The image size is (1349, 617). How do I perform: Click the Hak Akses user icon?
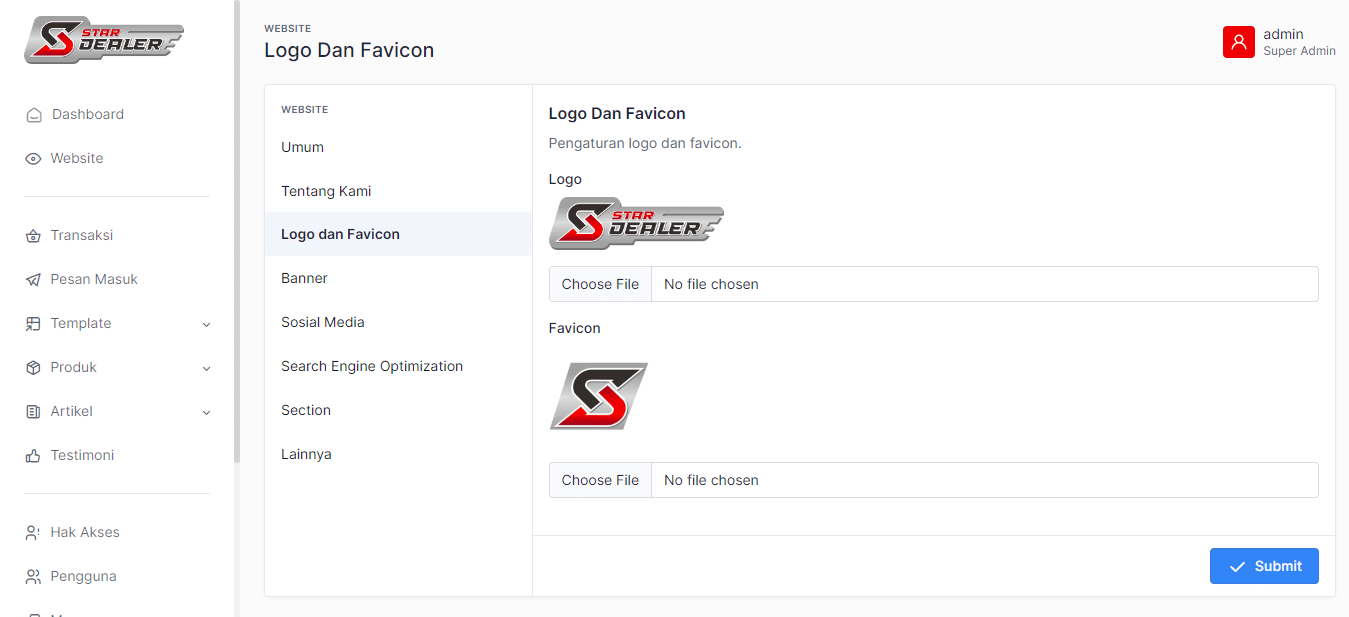pos(33,533)
